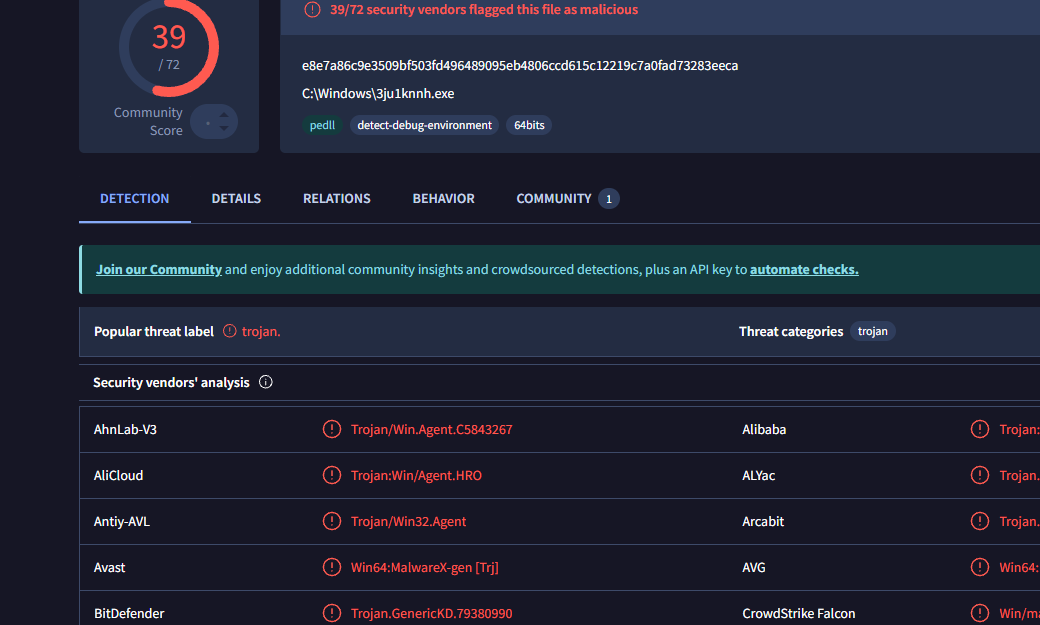This screenshot has width=1040, height=625.
Task: Click the AhnLab-V3 vendor name
Action: [125, 429]
